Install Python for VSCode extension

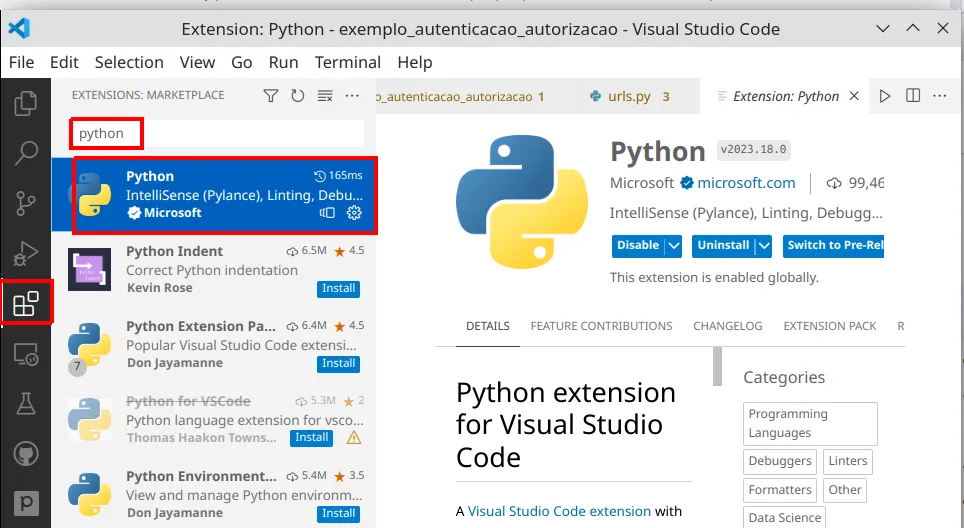coord(312,438)
